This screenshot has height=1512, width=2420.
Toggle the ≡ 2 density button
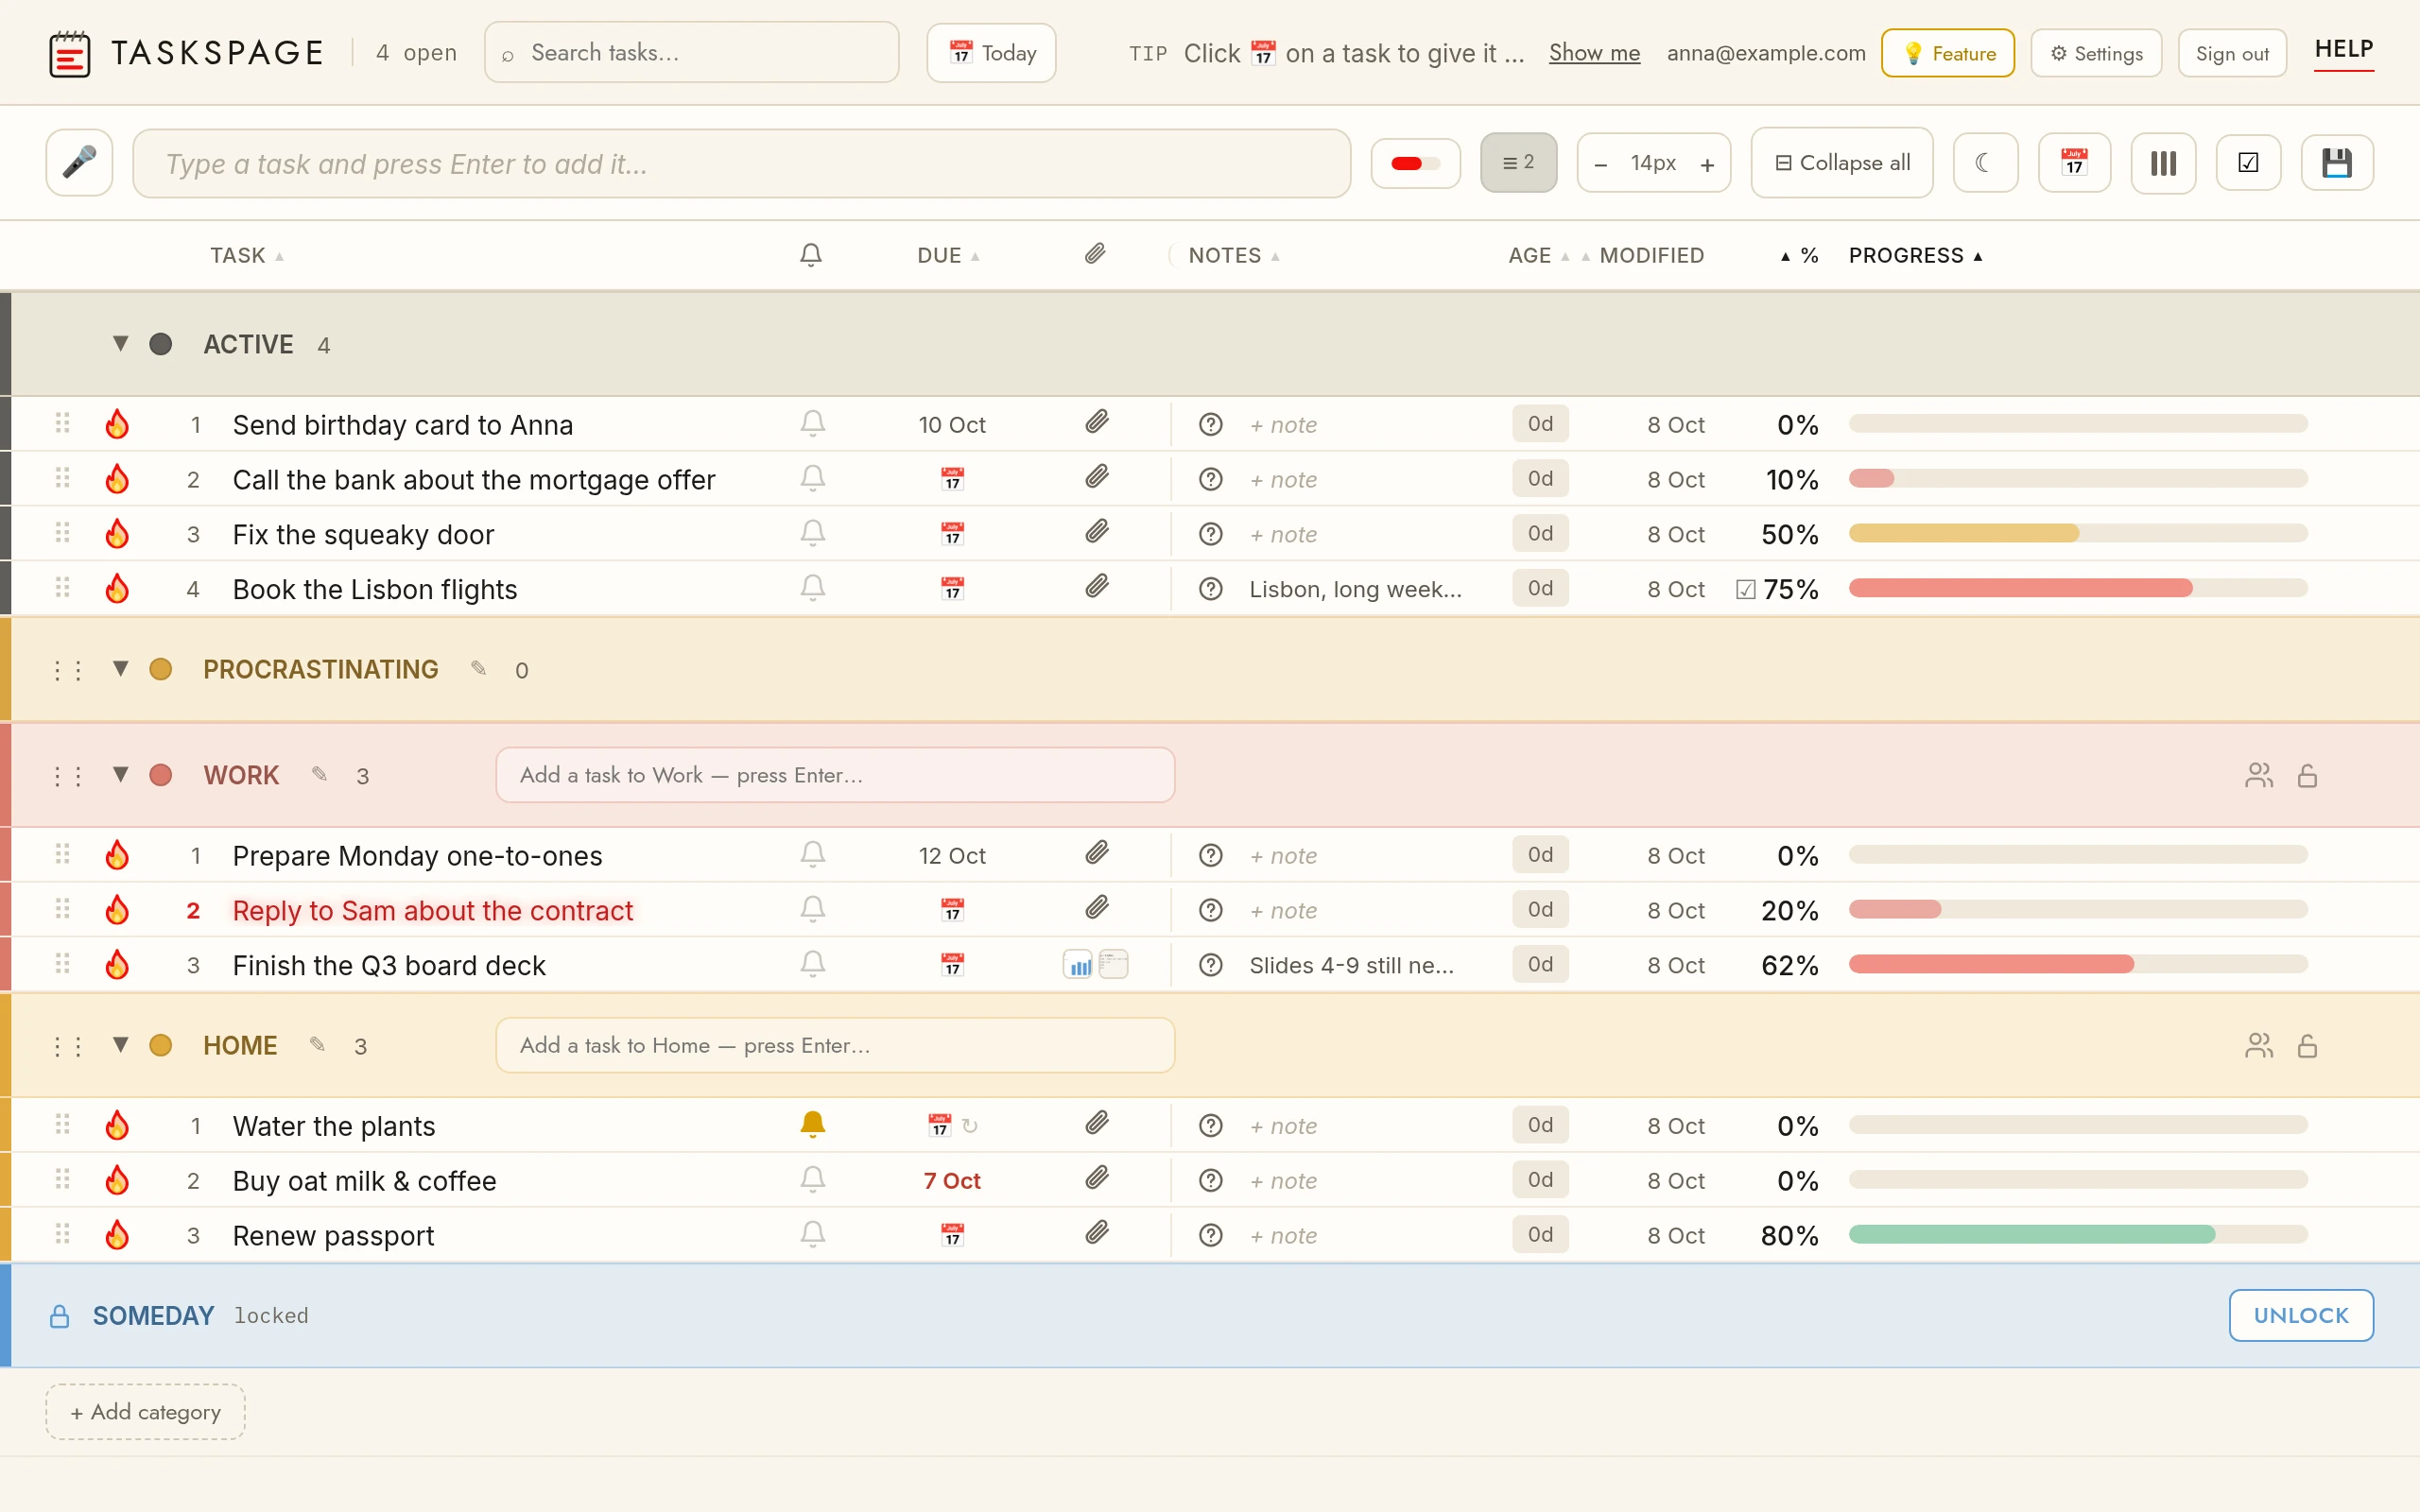[x=1518, y=162]
